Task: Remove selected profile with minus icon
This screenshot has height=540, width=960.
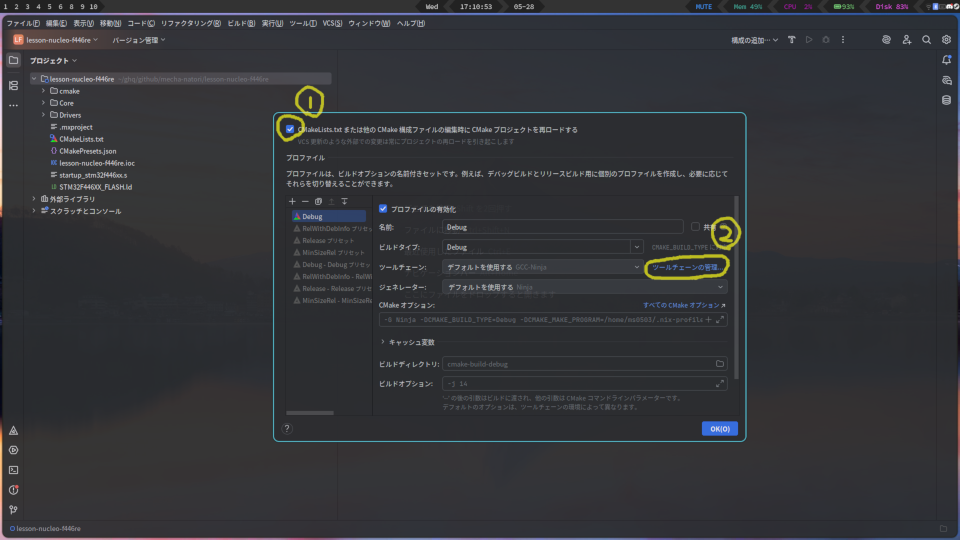Action: click(x=305, y=201)
